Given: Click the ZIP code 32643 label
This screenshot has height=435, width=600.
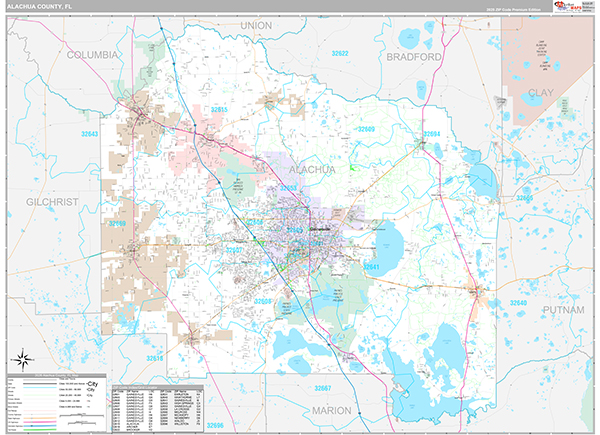Looking at the screenshot, I should 90,133.
